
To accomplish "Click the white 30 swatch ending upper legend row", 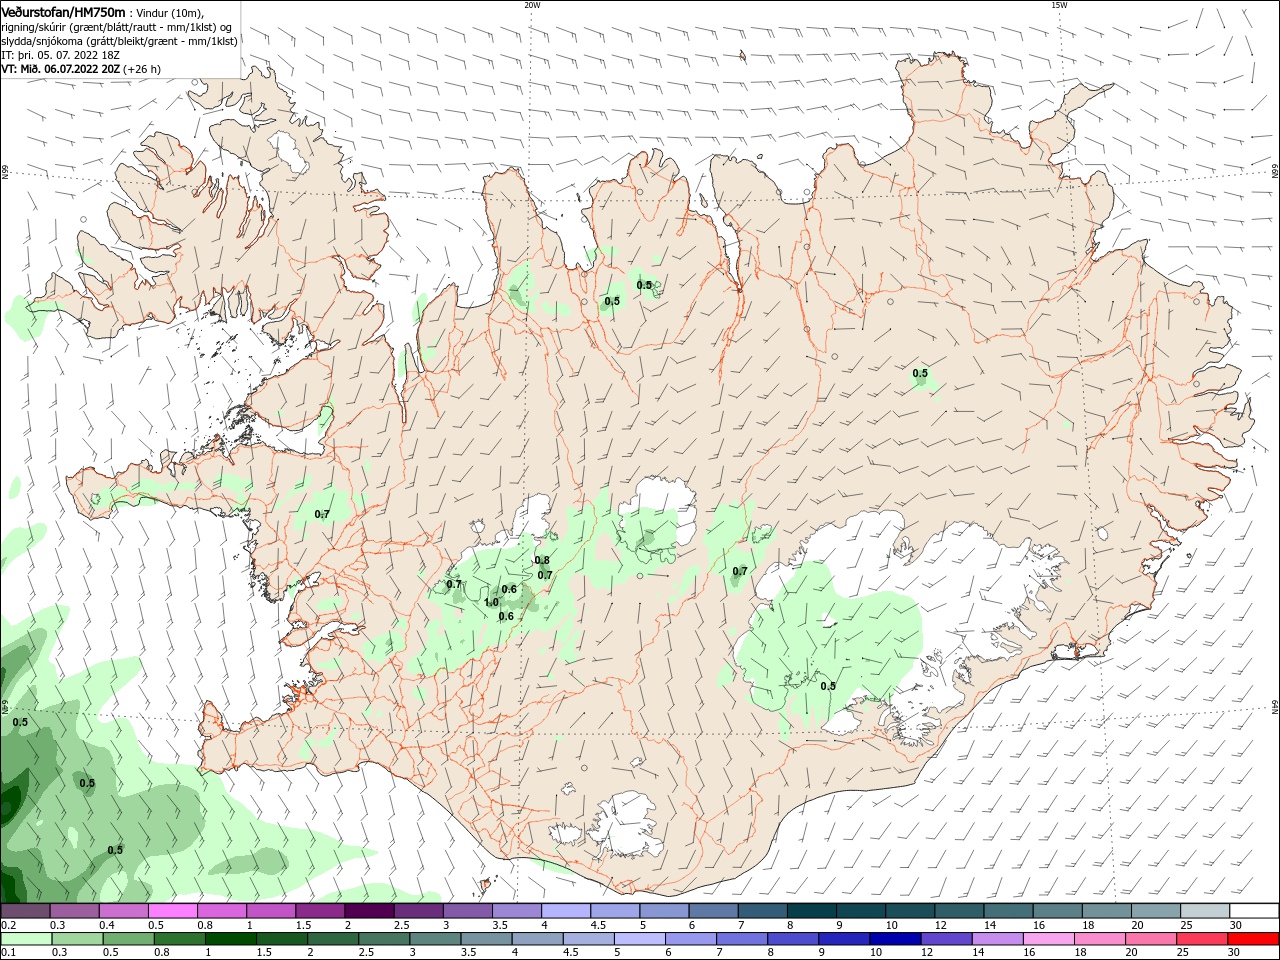I will pyautogui.click(x=1253, y=911).
